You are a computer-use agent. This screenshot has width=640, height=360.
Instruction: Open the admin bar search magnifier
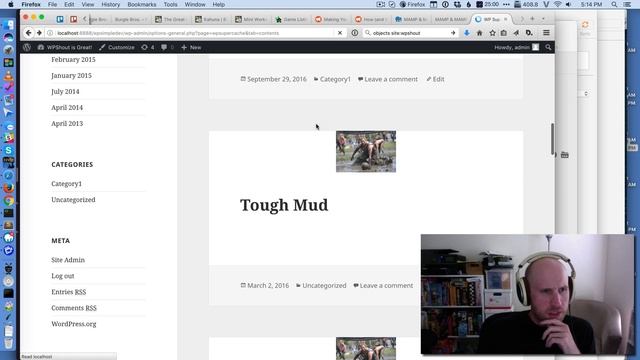[548, 47]
